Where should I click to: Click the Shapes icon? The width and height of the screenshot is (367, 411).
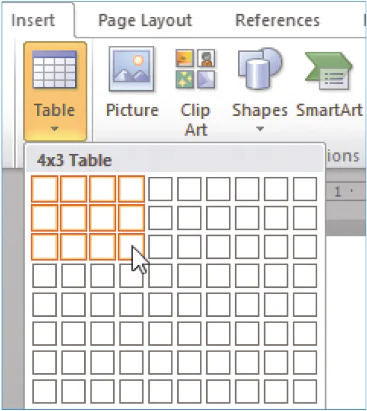[260, 69]
